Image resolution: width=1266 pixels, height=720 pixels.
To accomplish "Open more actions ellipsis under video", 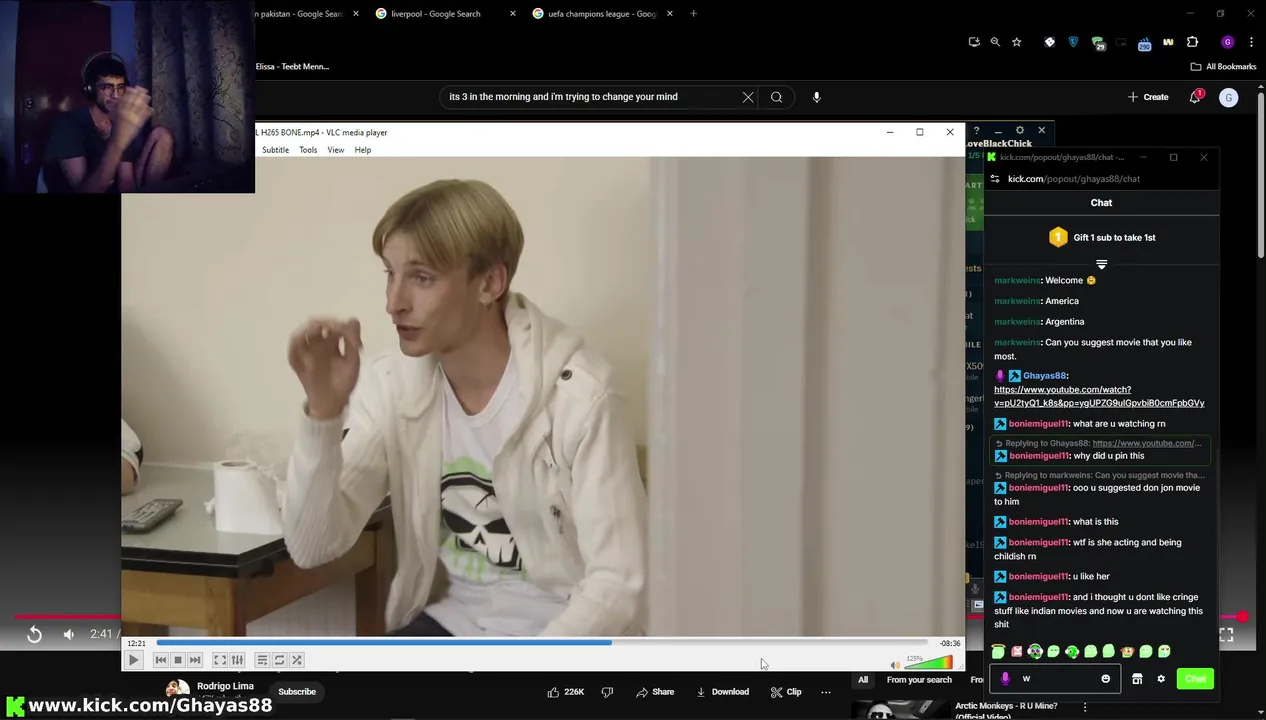I will point(825,692).
